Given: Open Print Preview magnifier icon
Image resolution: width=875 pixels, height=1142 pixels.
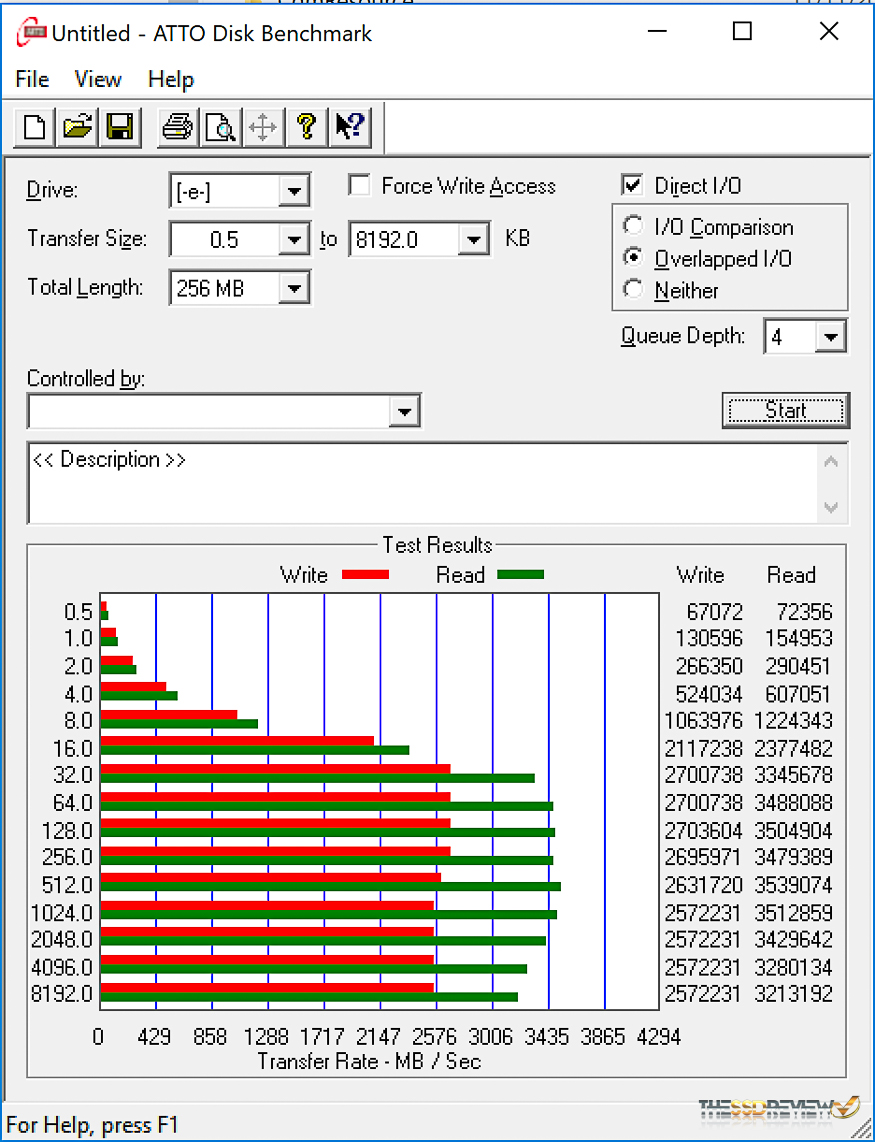Looking at the screenshot, I should (220, 127).
